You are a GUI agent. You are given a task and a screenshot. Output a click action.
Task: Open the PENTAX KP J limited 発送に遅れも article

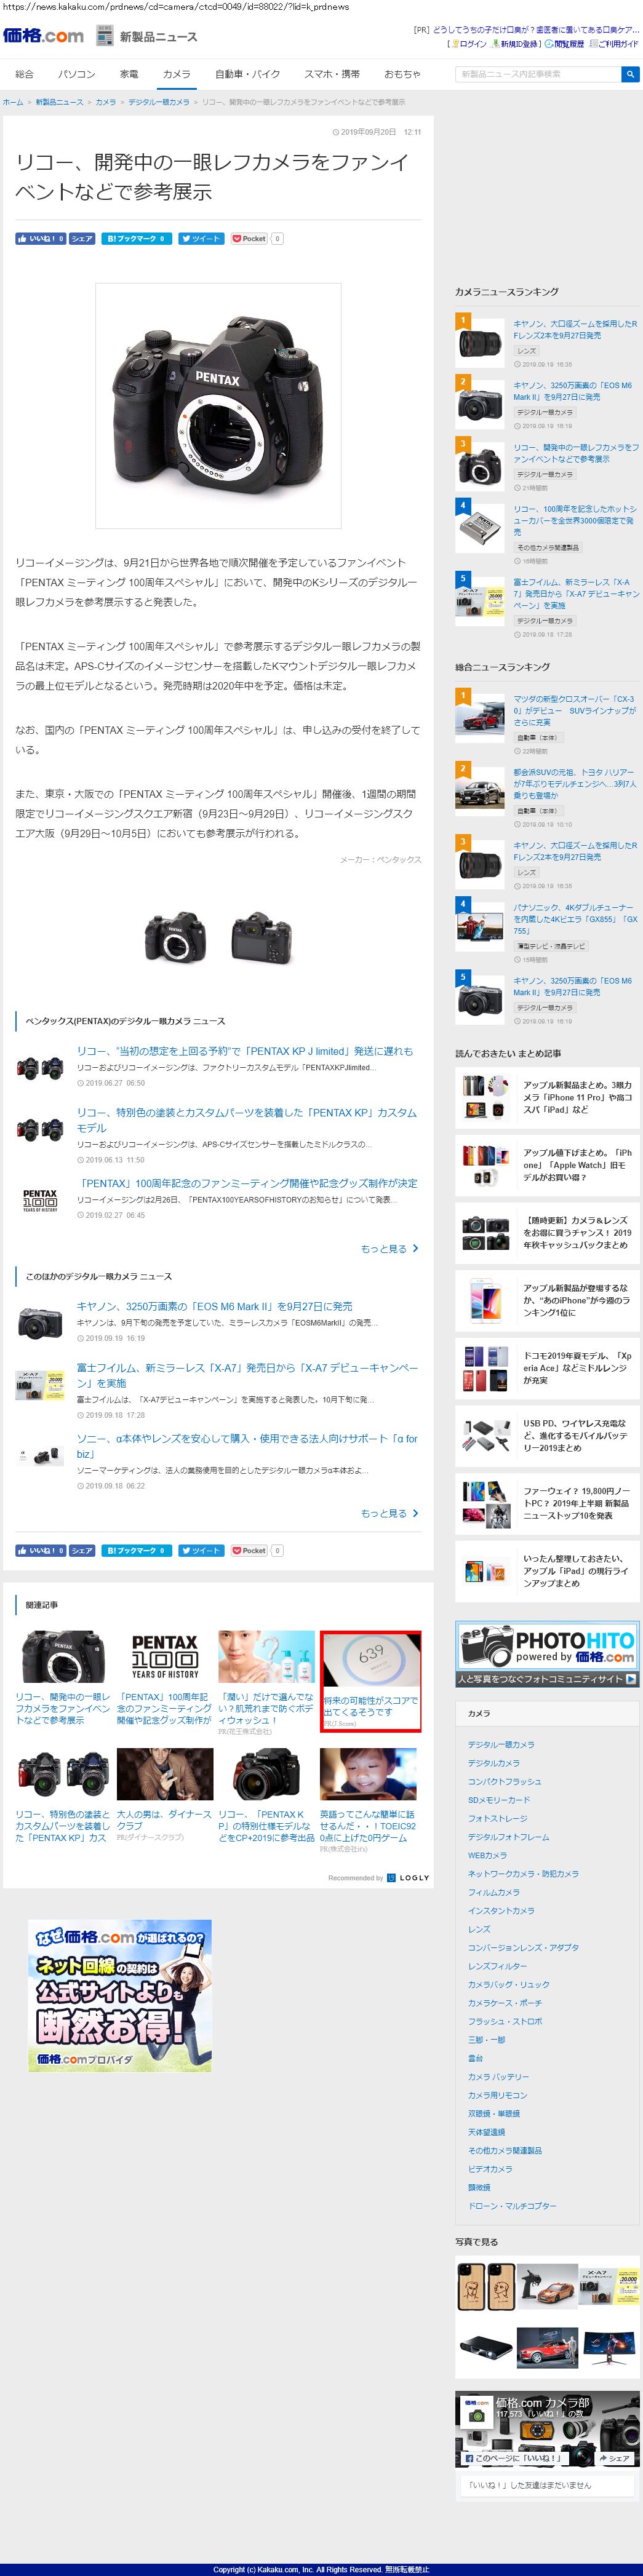click(245, 1051)
